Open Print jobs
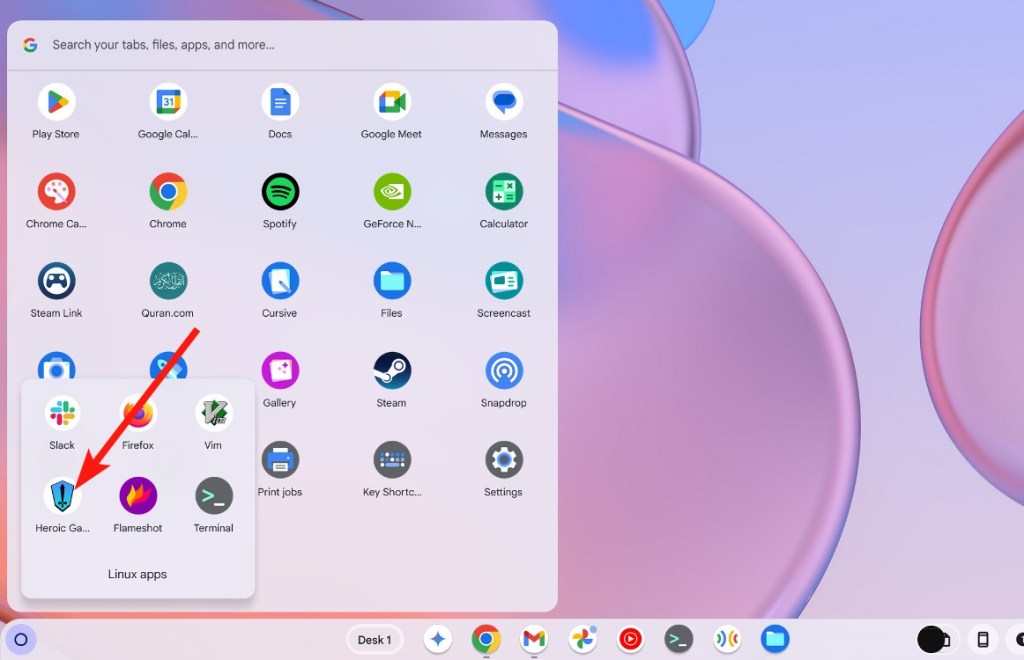Viewport: 1024px width, 660px height. point(280,460)
